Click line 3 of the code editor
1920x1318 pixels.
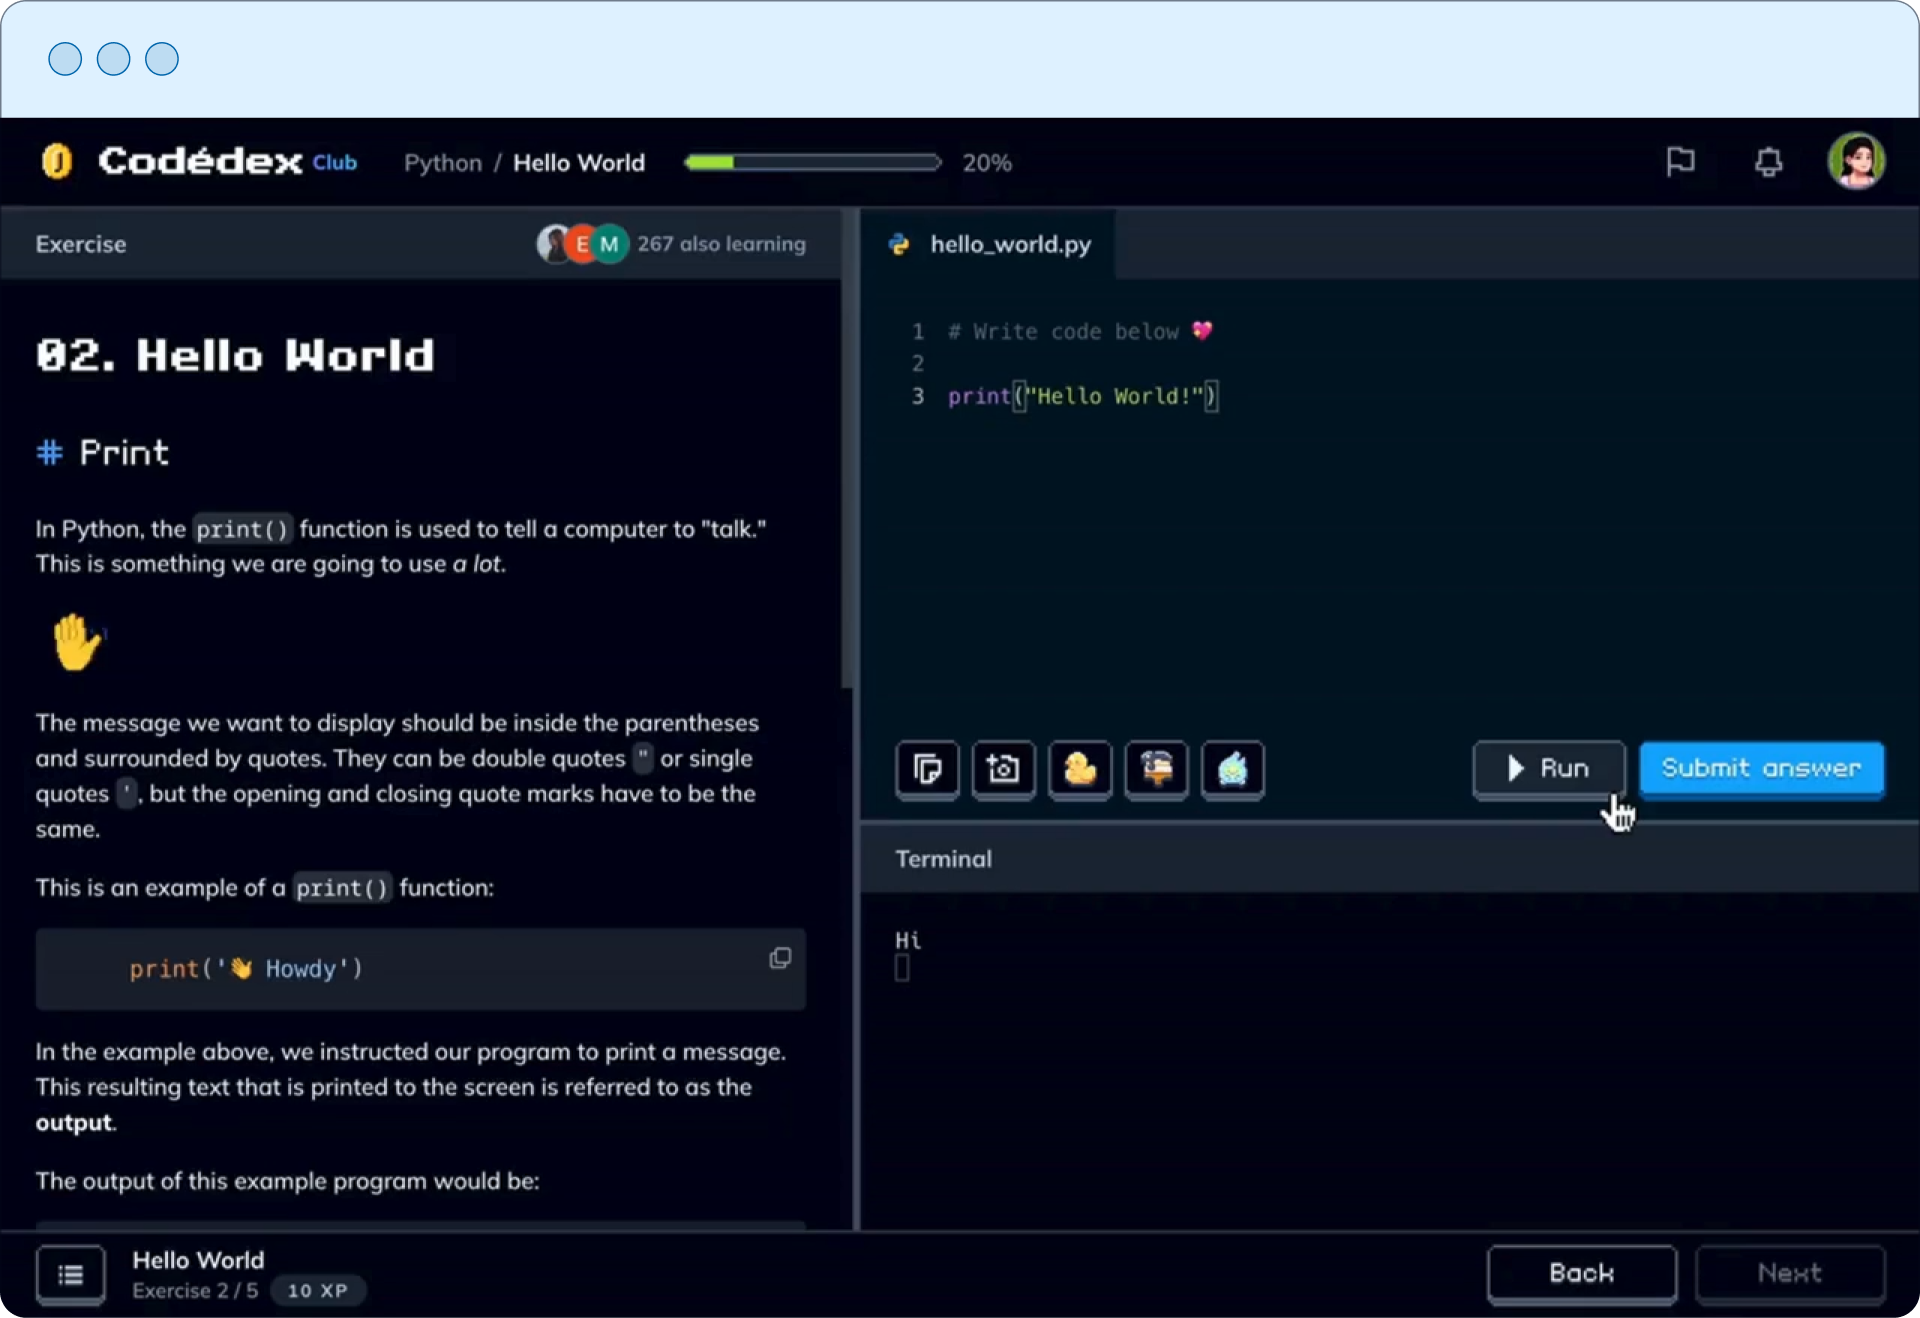click(x=1082, y=396)
